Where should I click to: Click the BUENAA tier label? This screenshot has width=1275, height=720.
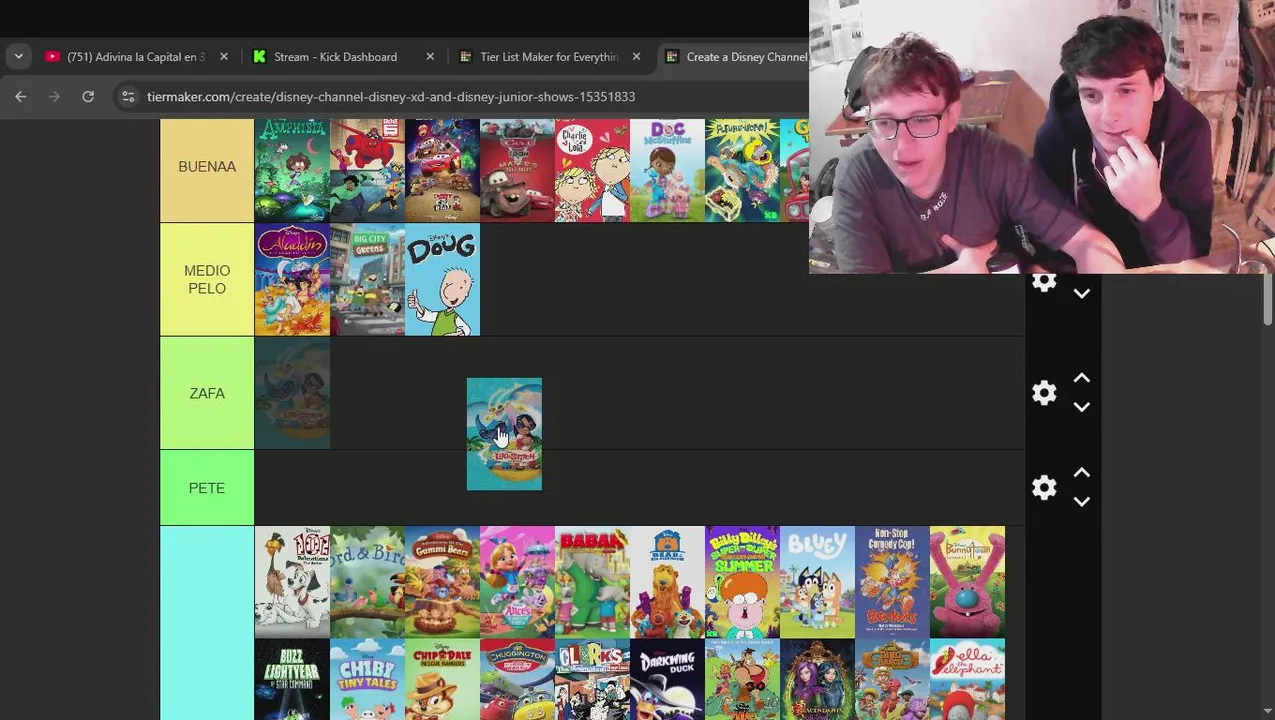point(207,167)
